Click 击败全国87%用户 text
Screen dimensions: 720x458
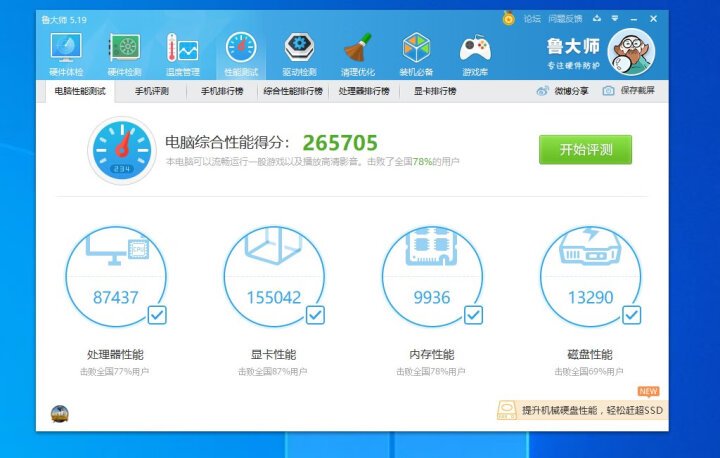coord(272,372)
